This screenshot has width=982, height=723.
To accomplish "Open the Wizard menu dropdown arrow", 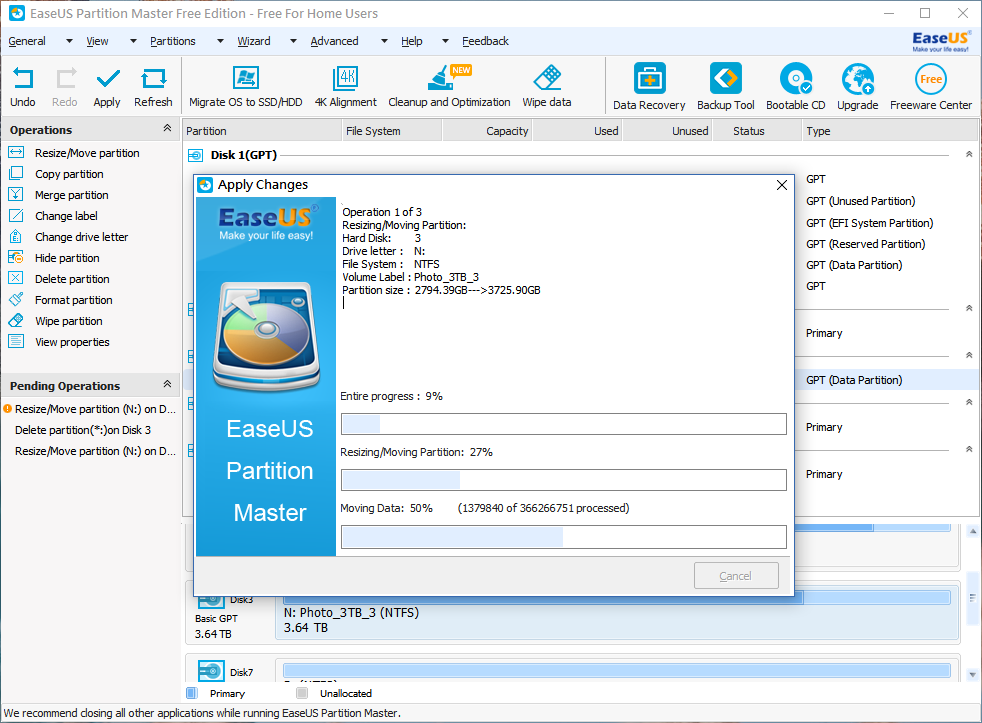I will tap(293, 41).
